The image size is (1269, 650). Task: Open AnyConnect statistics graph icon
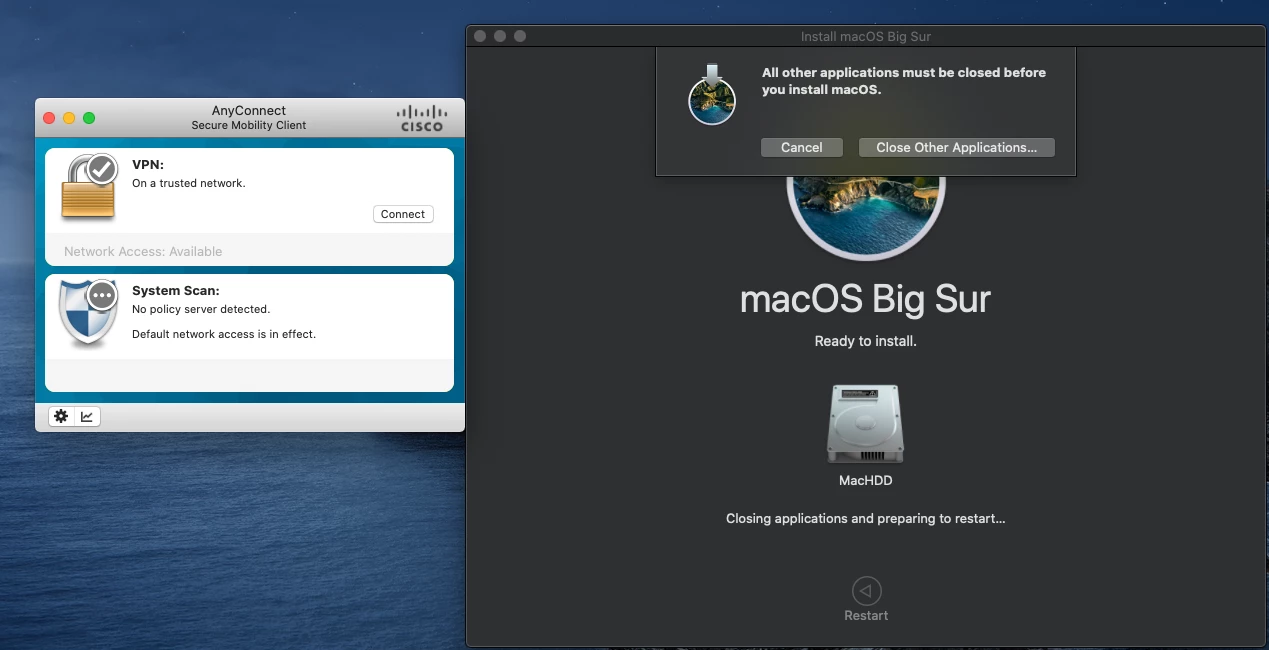87,416
